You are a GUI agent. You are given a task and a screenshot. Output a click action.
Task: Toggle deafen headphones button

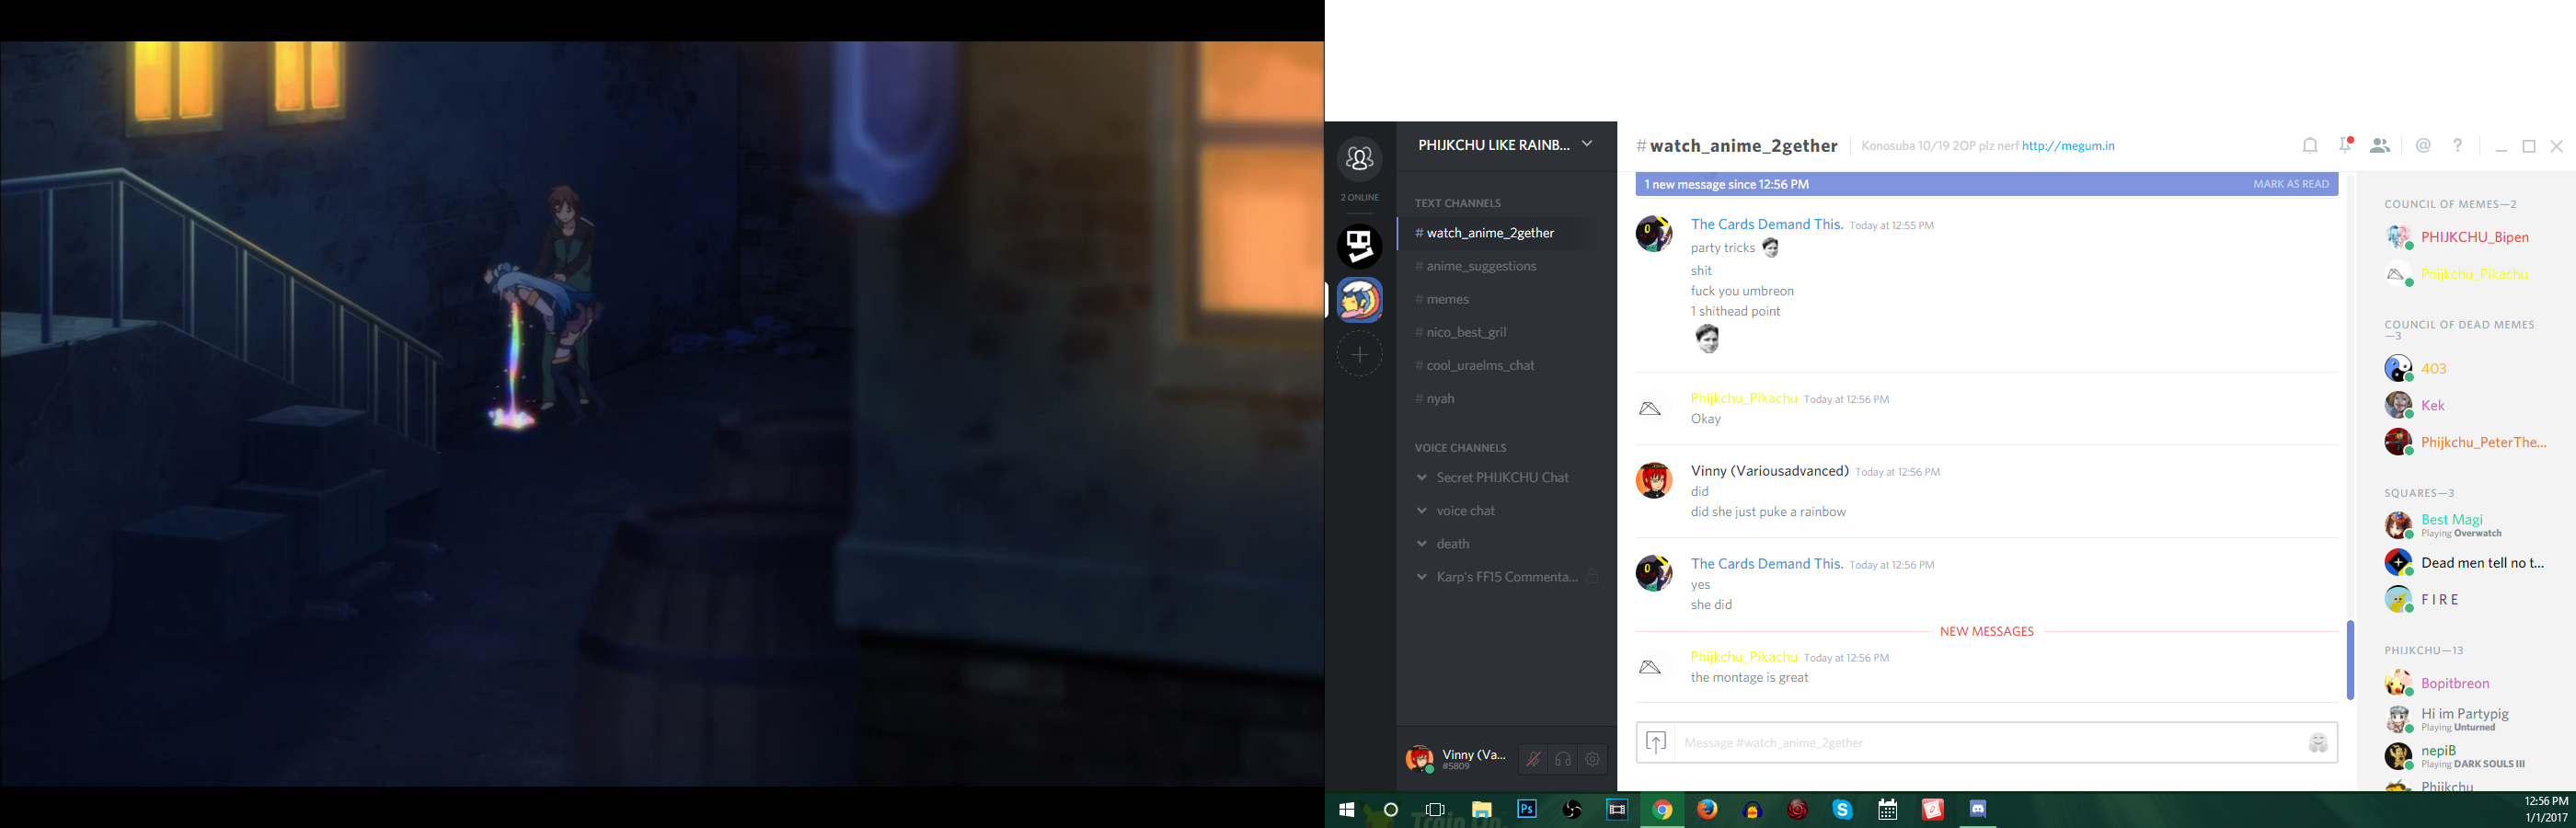[1563, 759]
